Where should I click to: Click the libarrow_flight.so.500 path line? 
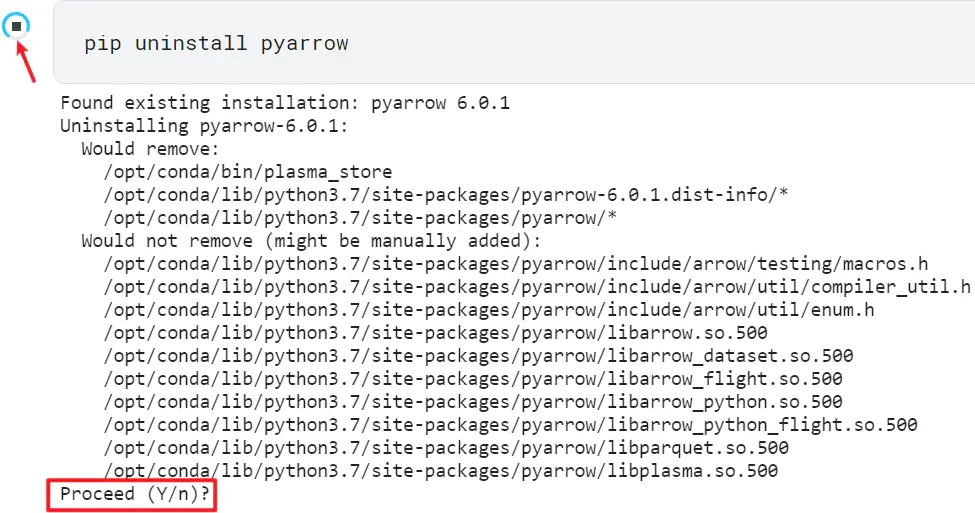pyautogui.click(x=473, y=379)
